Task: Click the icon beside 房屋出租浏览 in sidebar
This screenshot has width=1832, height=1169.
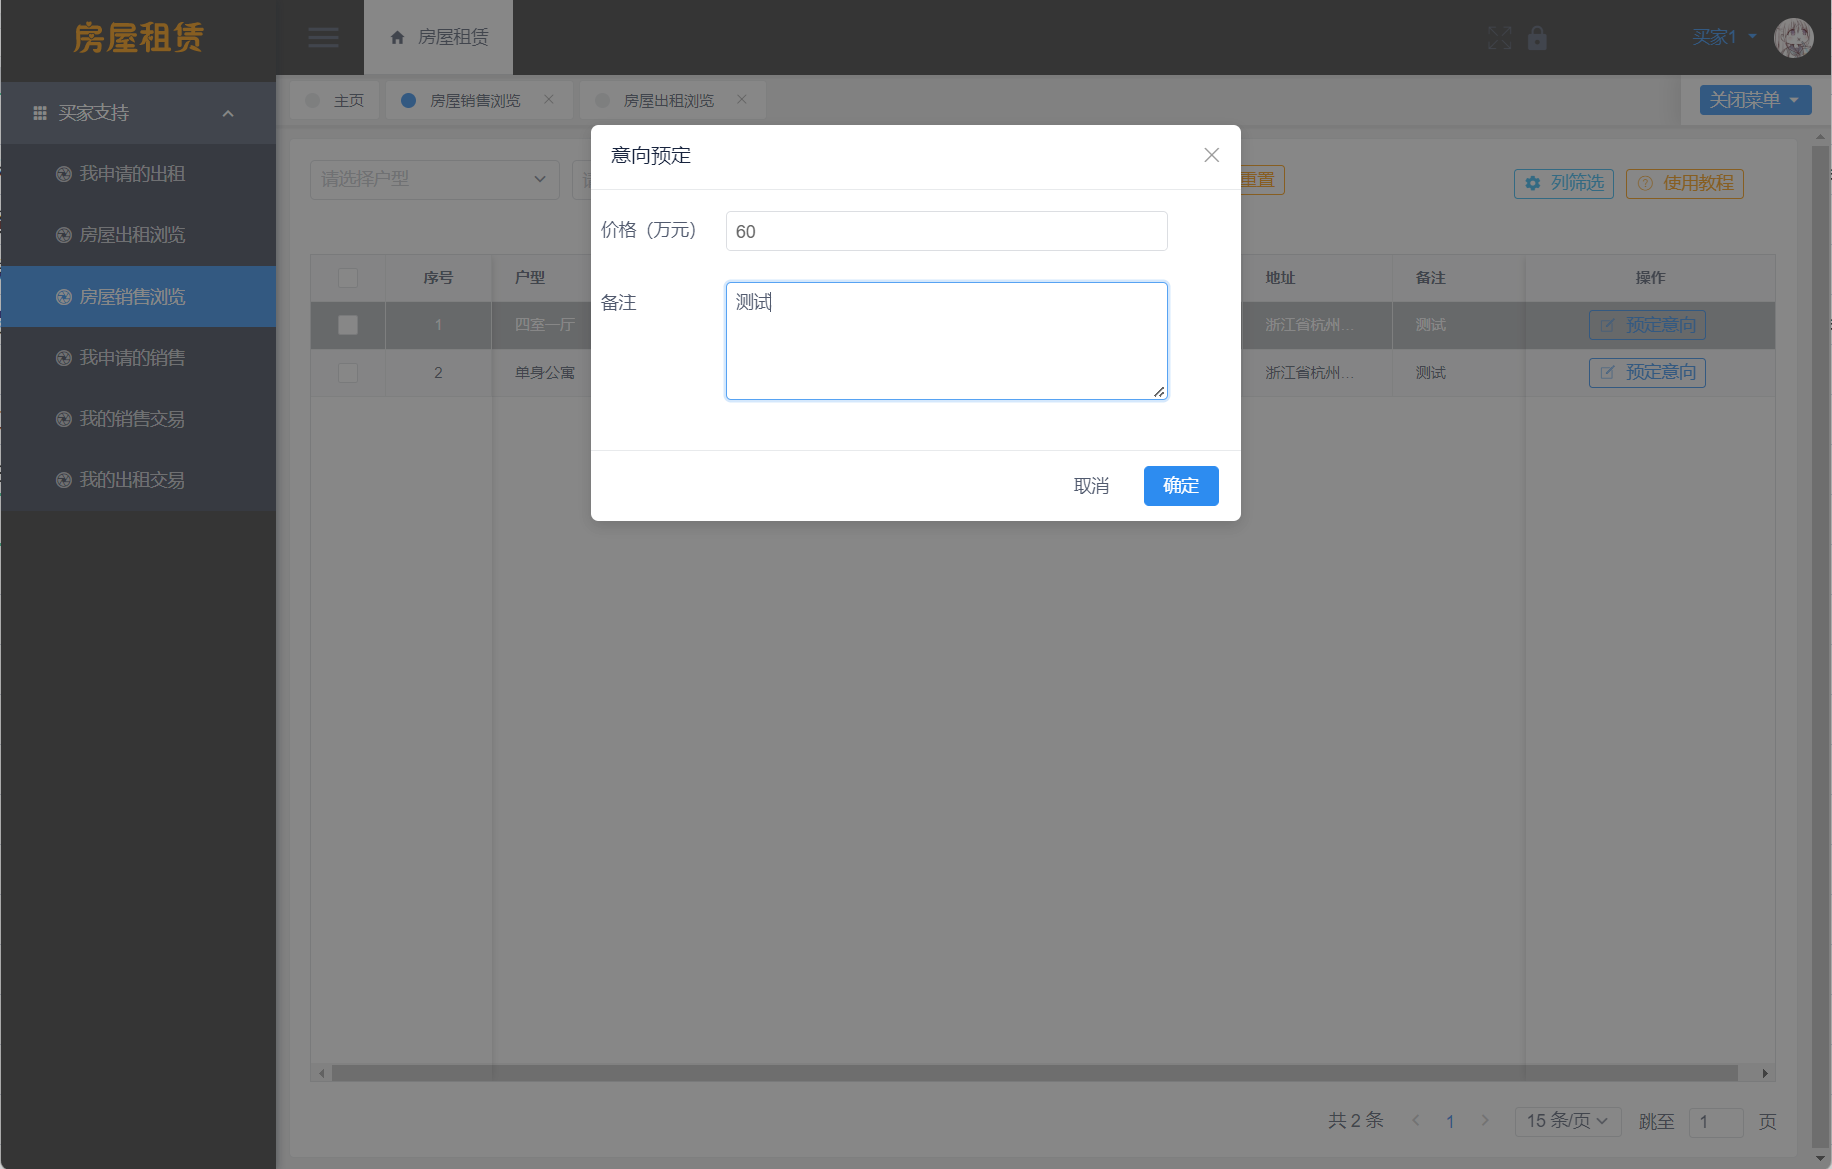Action: 63,235
